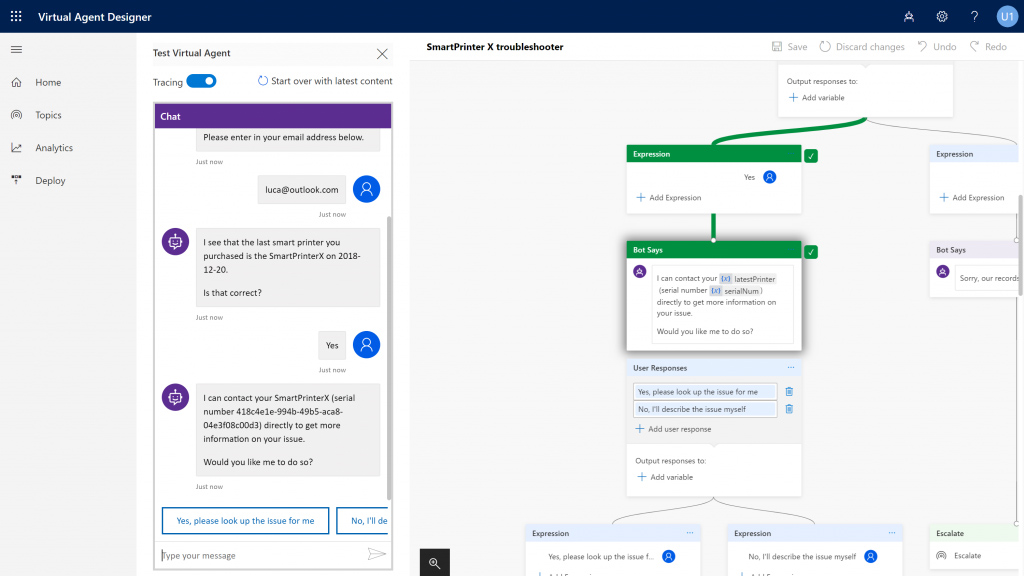Close the Test Virtual Agent panel

point(382,54)
